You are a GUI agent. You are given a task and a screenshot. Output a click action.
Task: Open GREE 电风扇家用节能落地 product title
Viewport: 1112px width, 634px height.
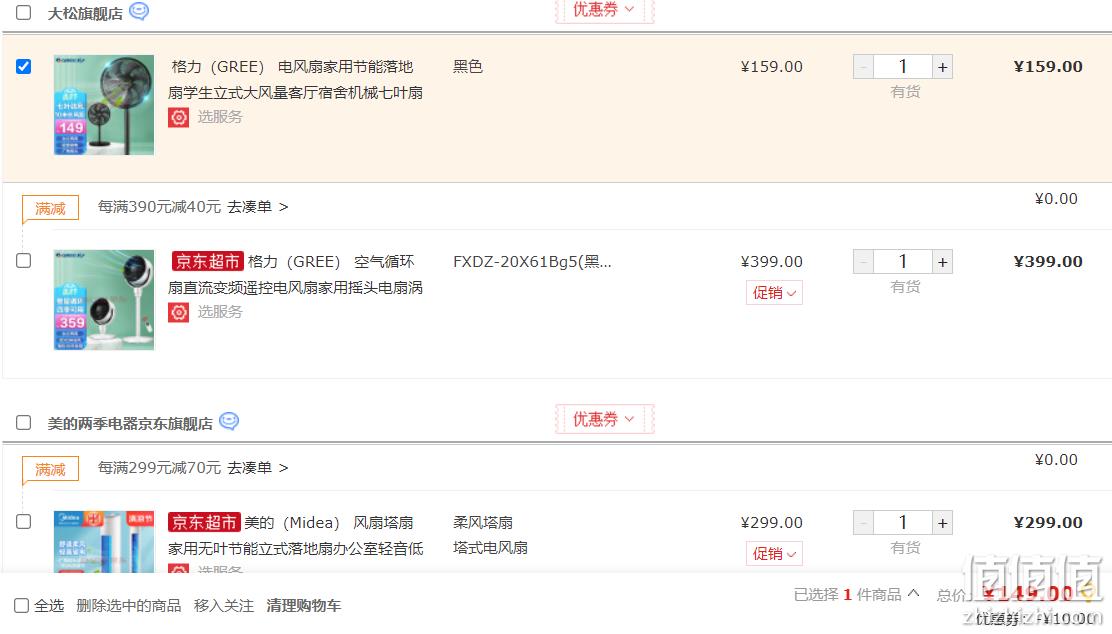tap(295, 79)
